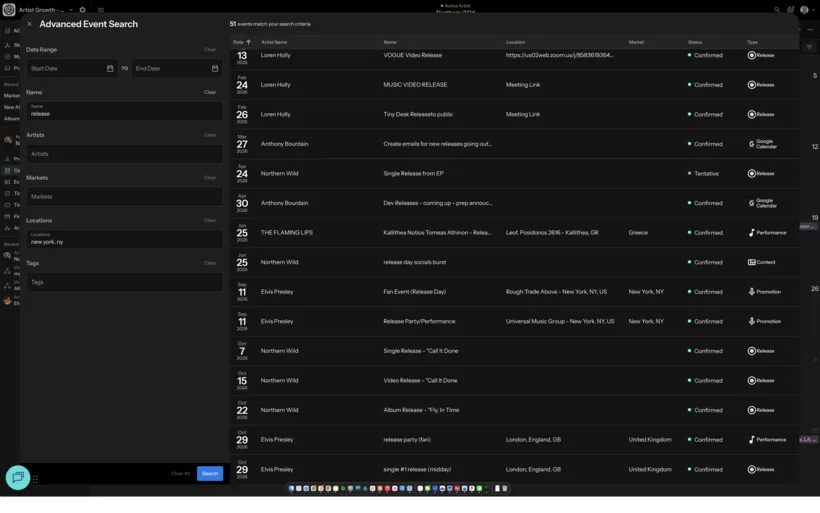This screenshot has height=513, width=820.
Task: Open the notifications icon at top right
Action: point(791,9)
